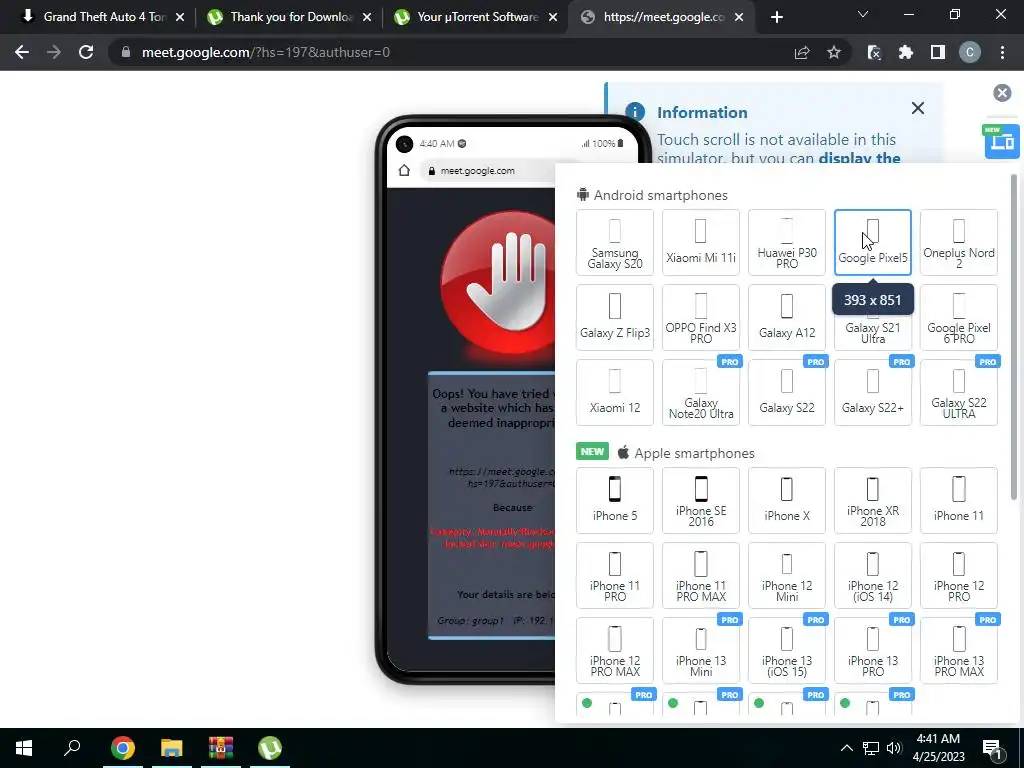Open the Windows Start menu
The width and height of the screenshot is (1024, 768).
click(24, 748)
